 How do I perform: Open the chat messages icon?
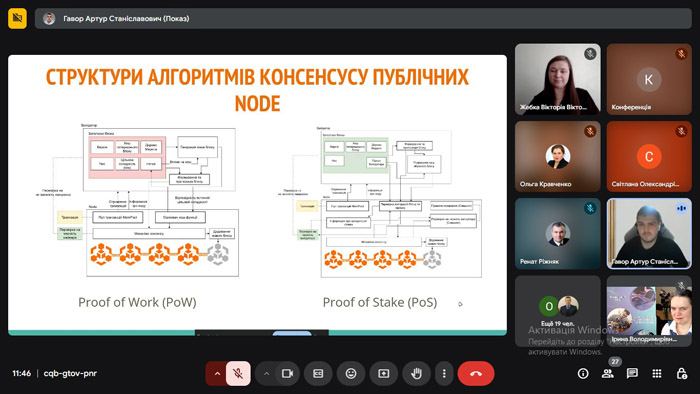(632, 373)
